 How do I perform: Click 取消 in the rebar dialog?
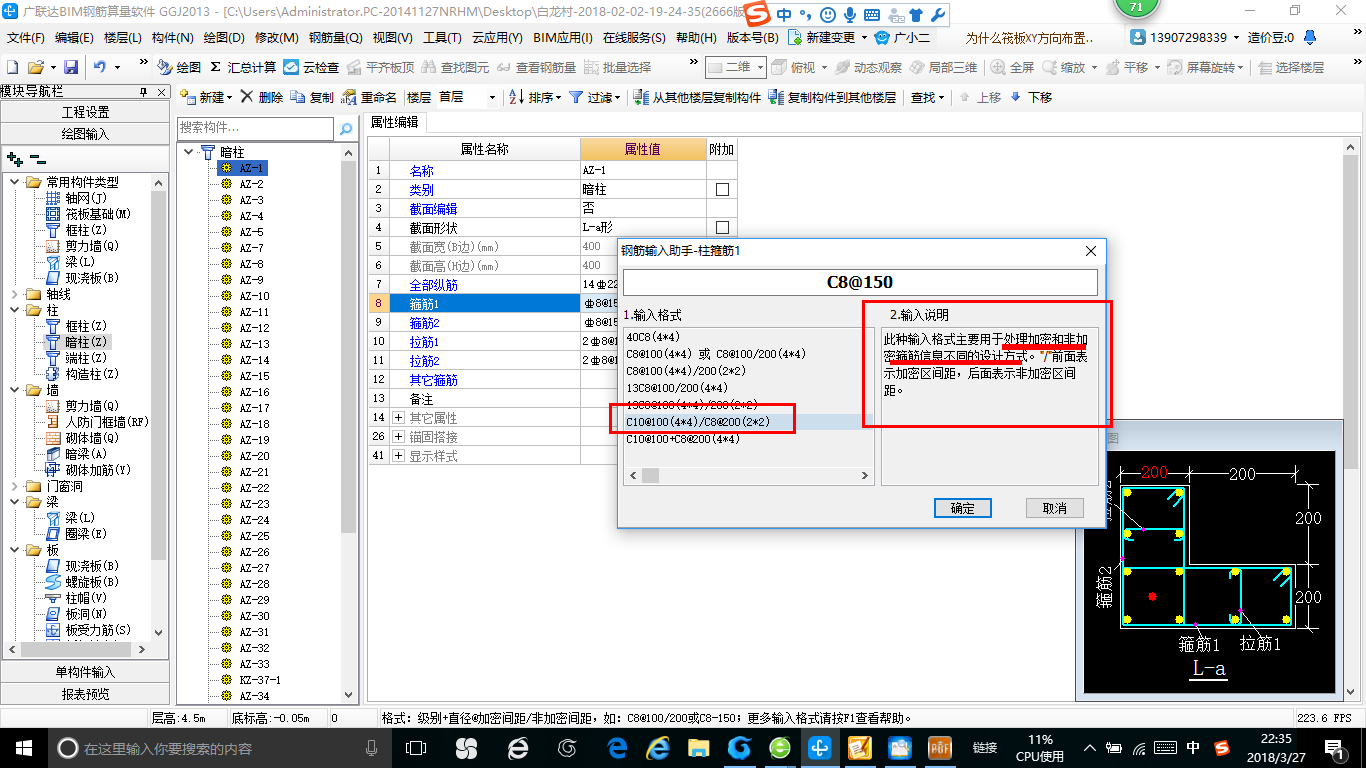tap(1055, 508)
